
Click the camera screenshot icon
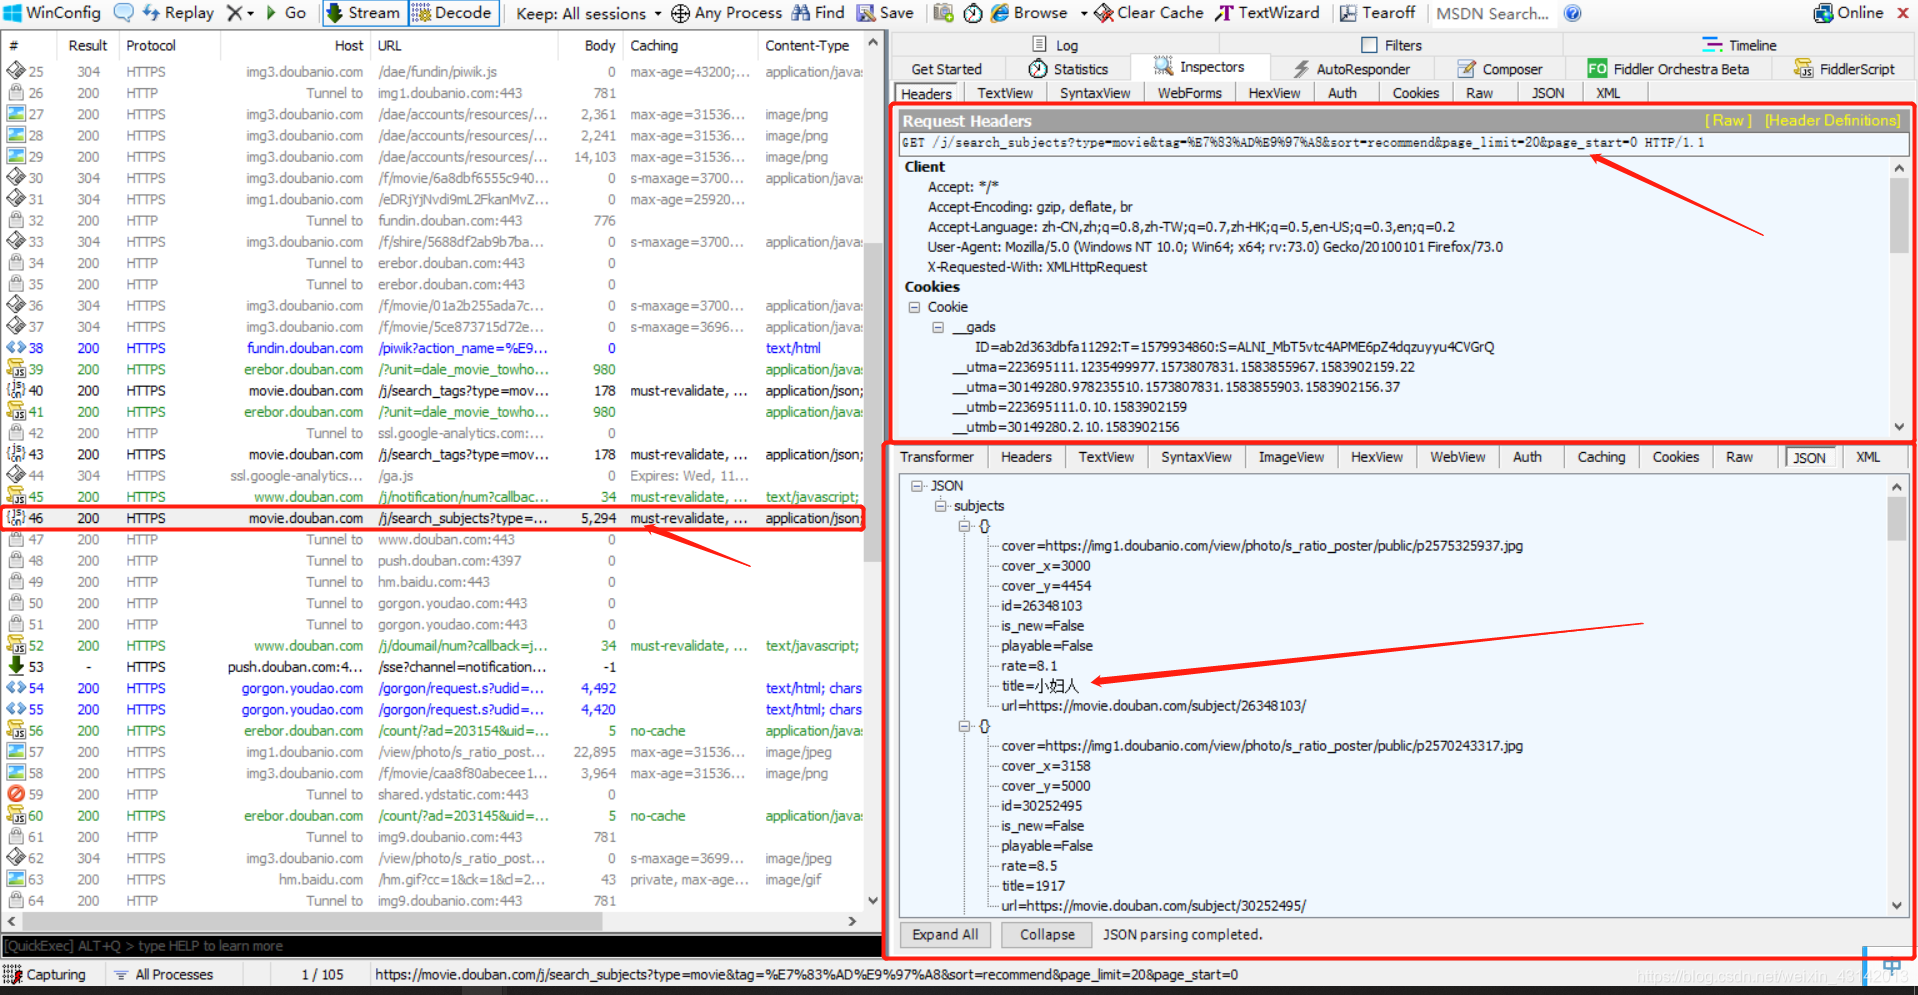(x=943, y=13)
